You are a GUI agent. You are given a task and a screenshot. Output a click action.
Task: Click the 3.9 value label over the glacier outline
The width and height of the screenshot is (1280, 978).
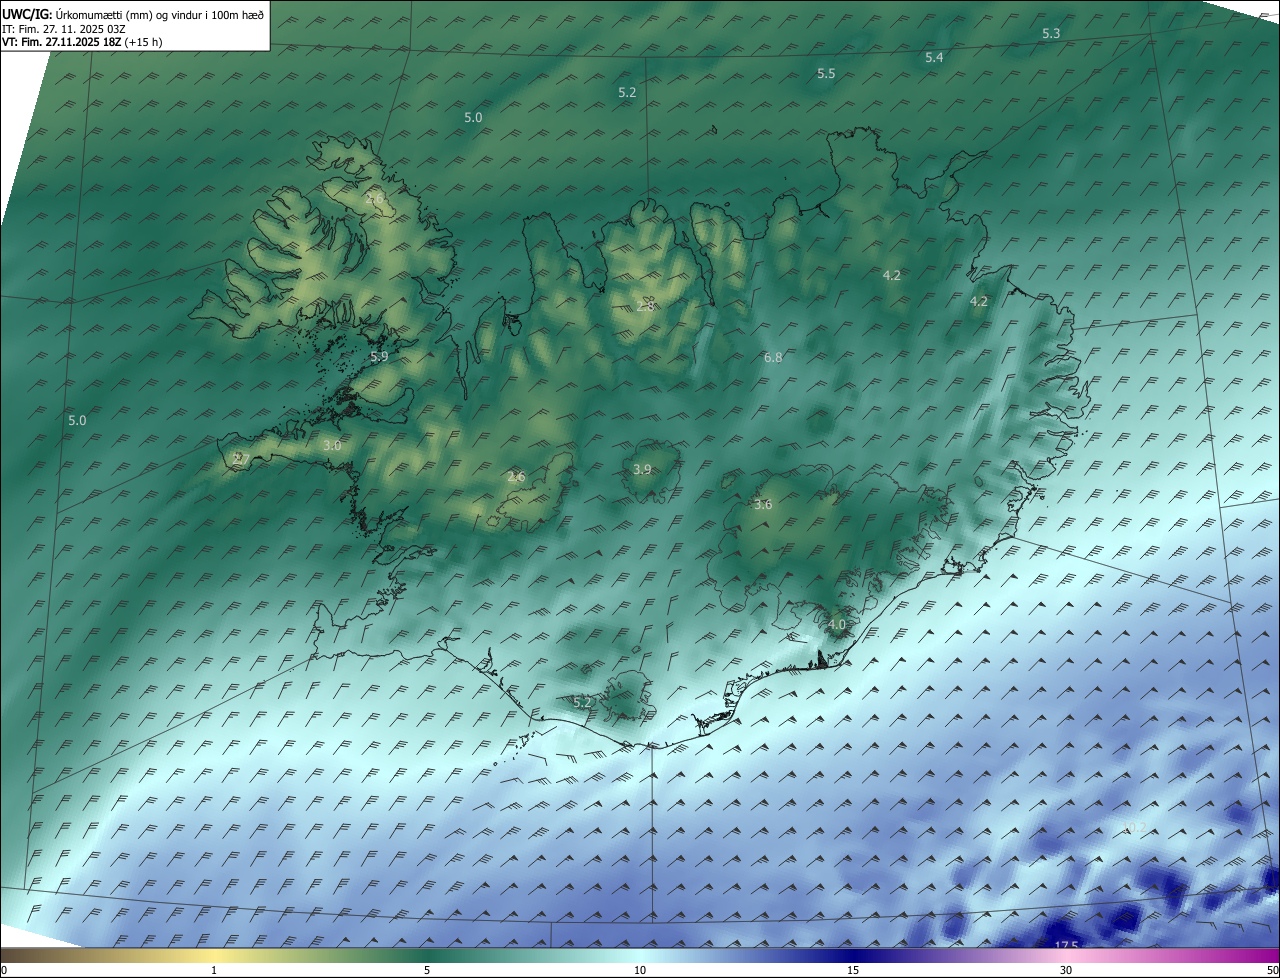[643, 470]
